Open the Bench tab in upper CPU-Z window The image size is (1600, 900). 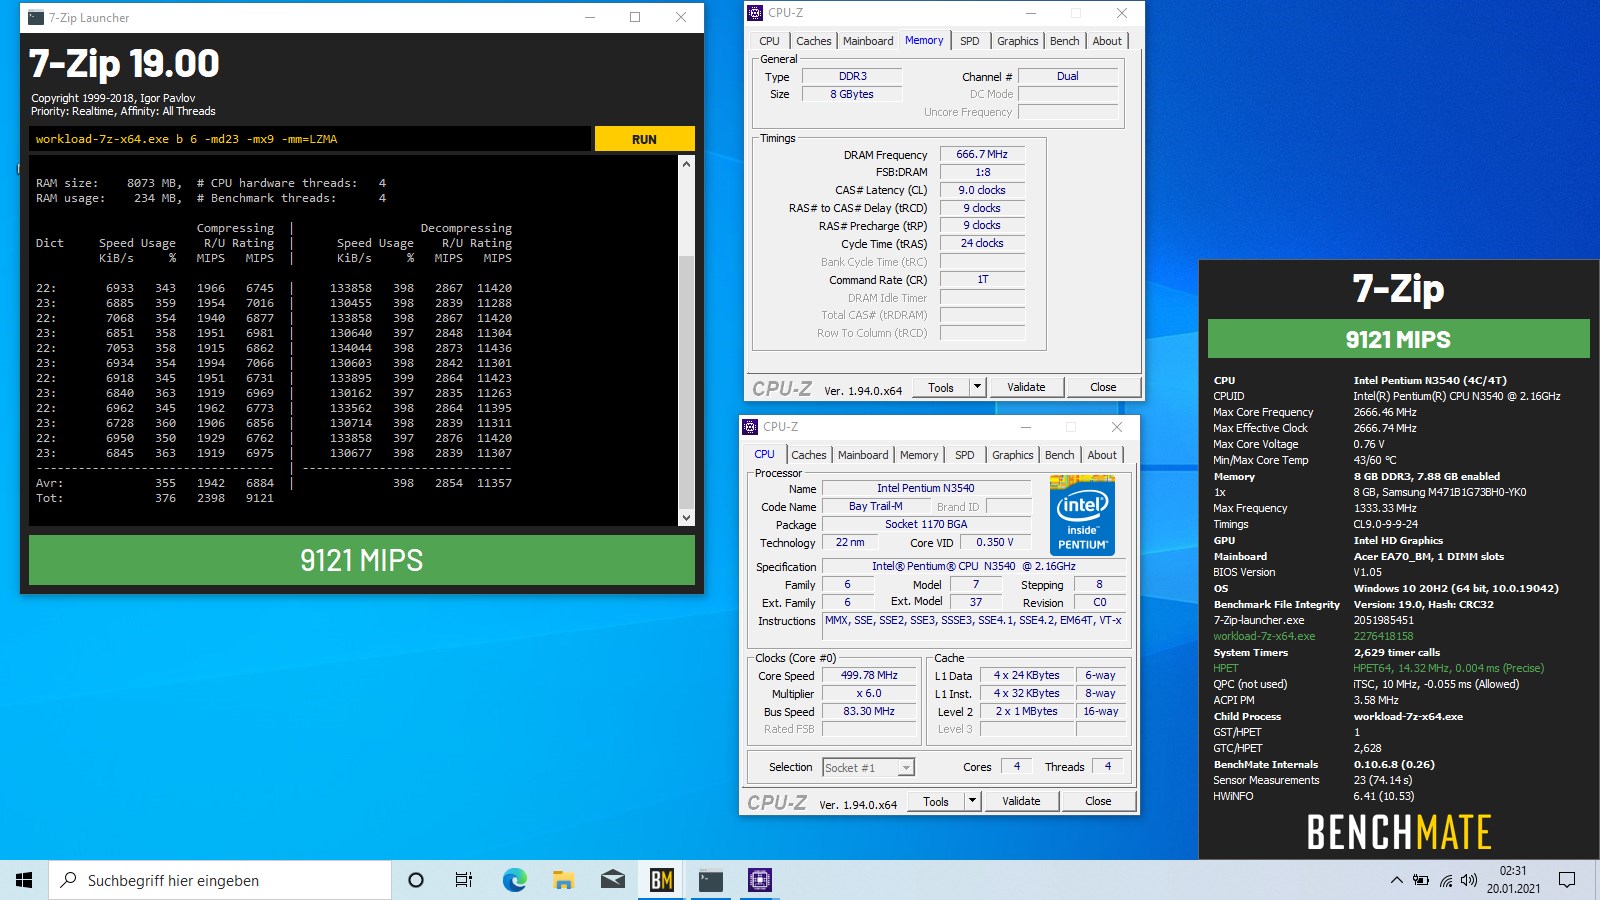pos(1064,41)
